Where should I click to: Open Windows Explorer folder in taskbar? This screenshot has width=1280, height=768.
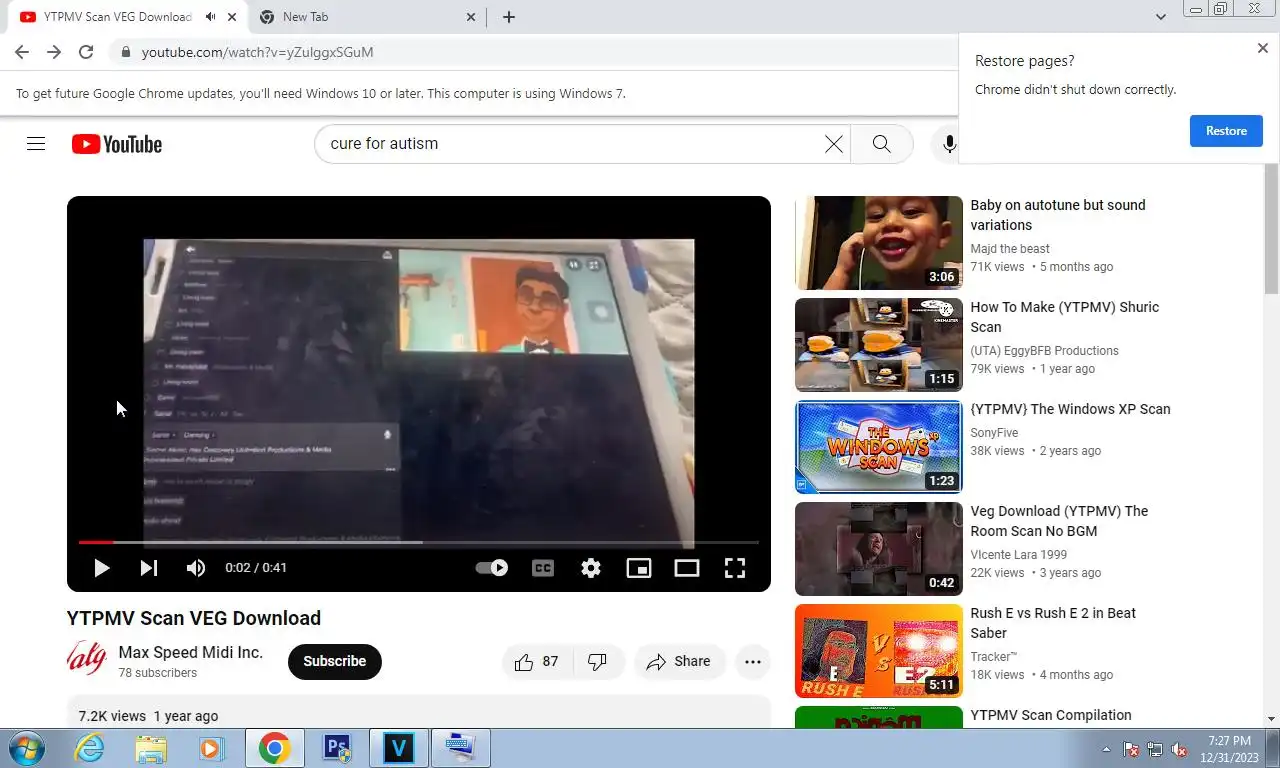[x=151, y=748]
